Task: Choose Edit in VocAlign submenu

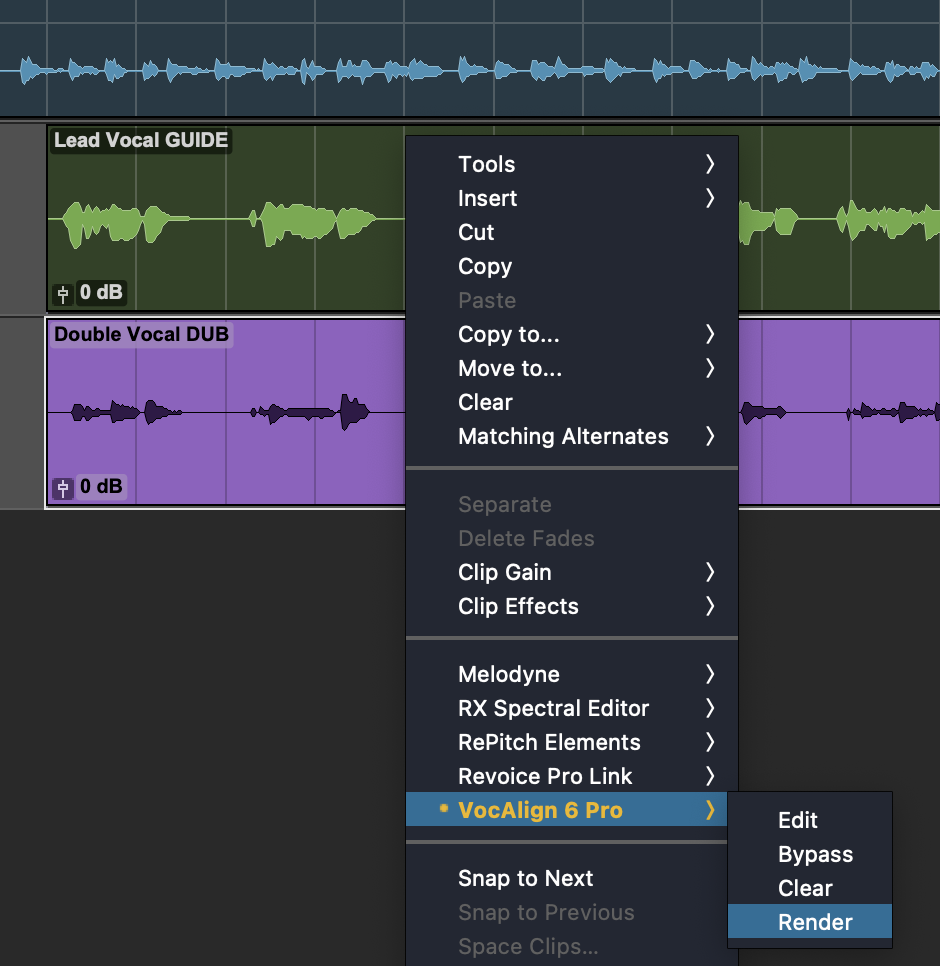Action: 798,820
